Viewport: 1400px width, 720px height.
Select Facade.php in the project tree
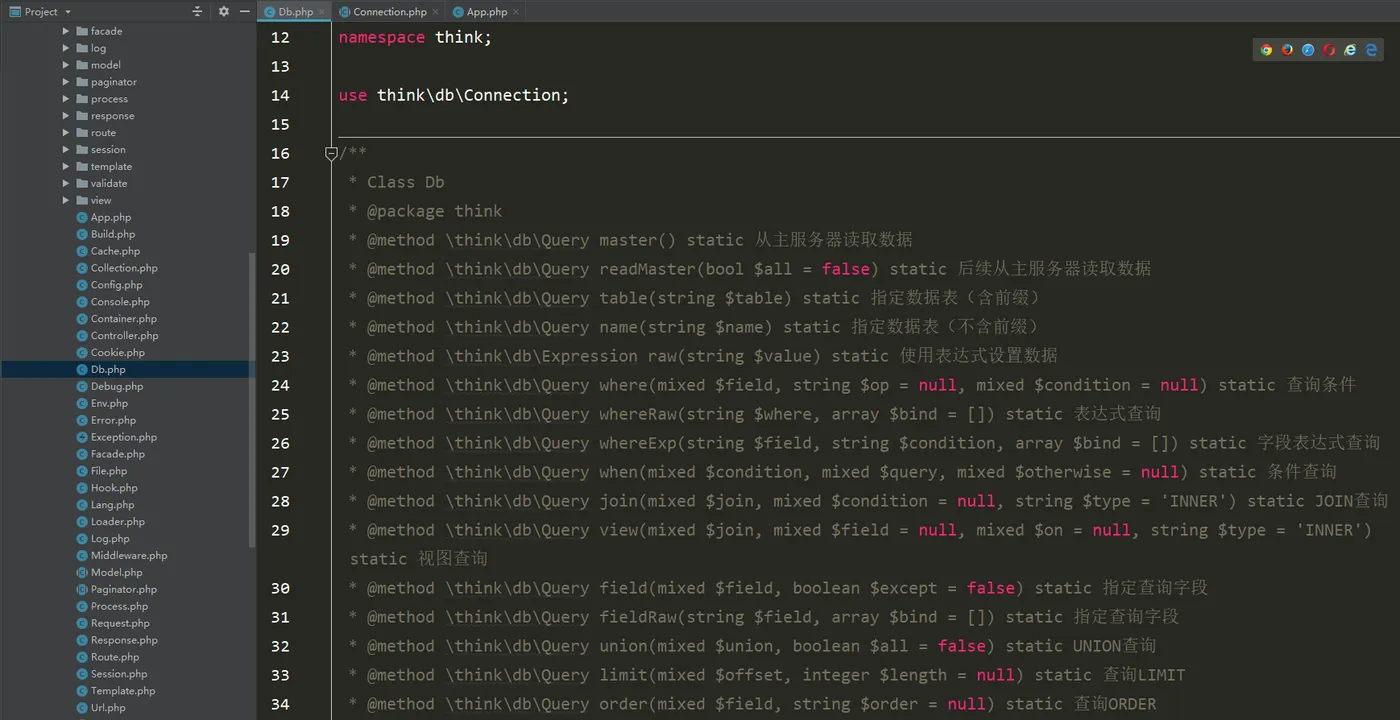click(x=111, y=454)
